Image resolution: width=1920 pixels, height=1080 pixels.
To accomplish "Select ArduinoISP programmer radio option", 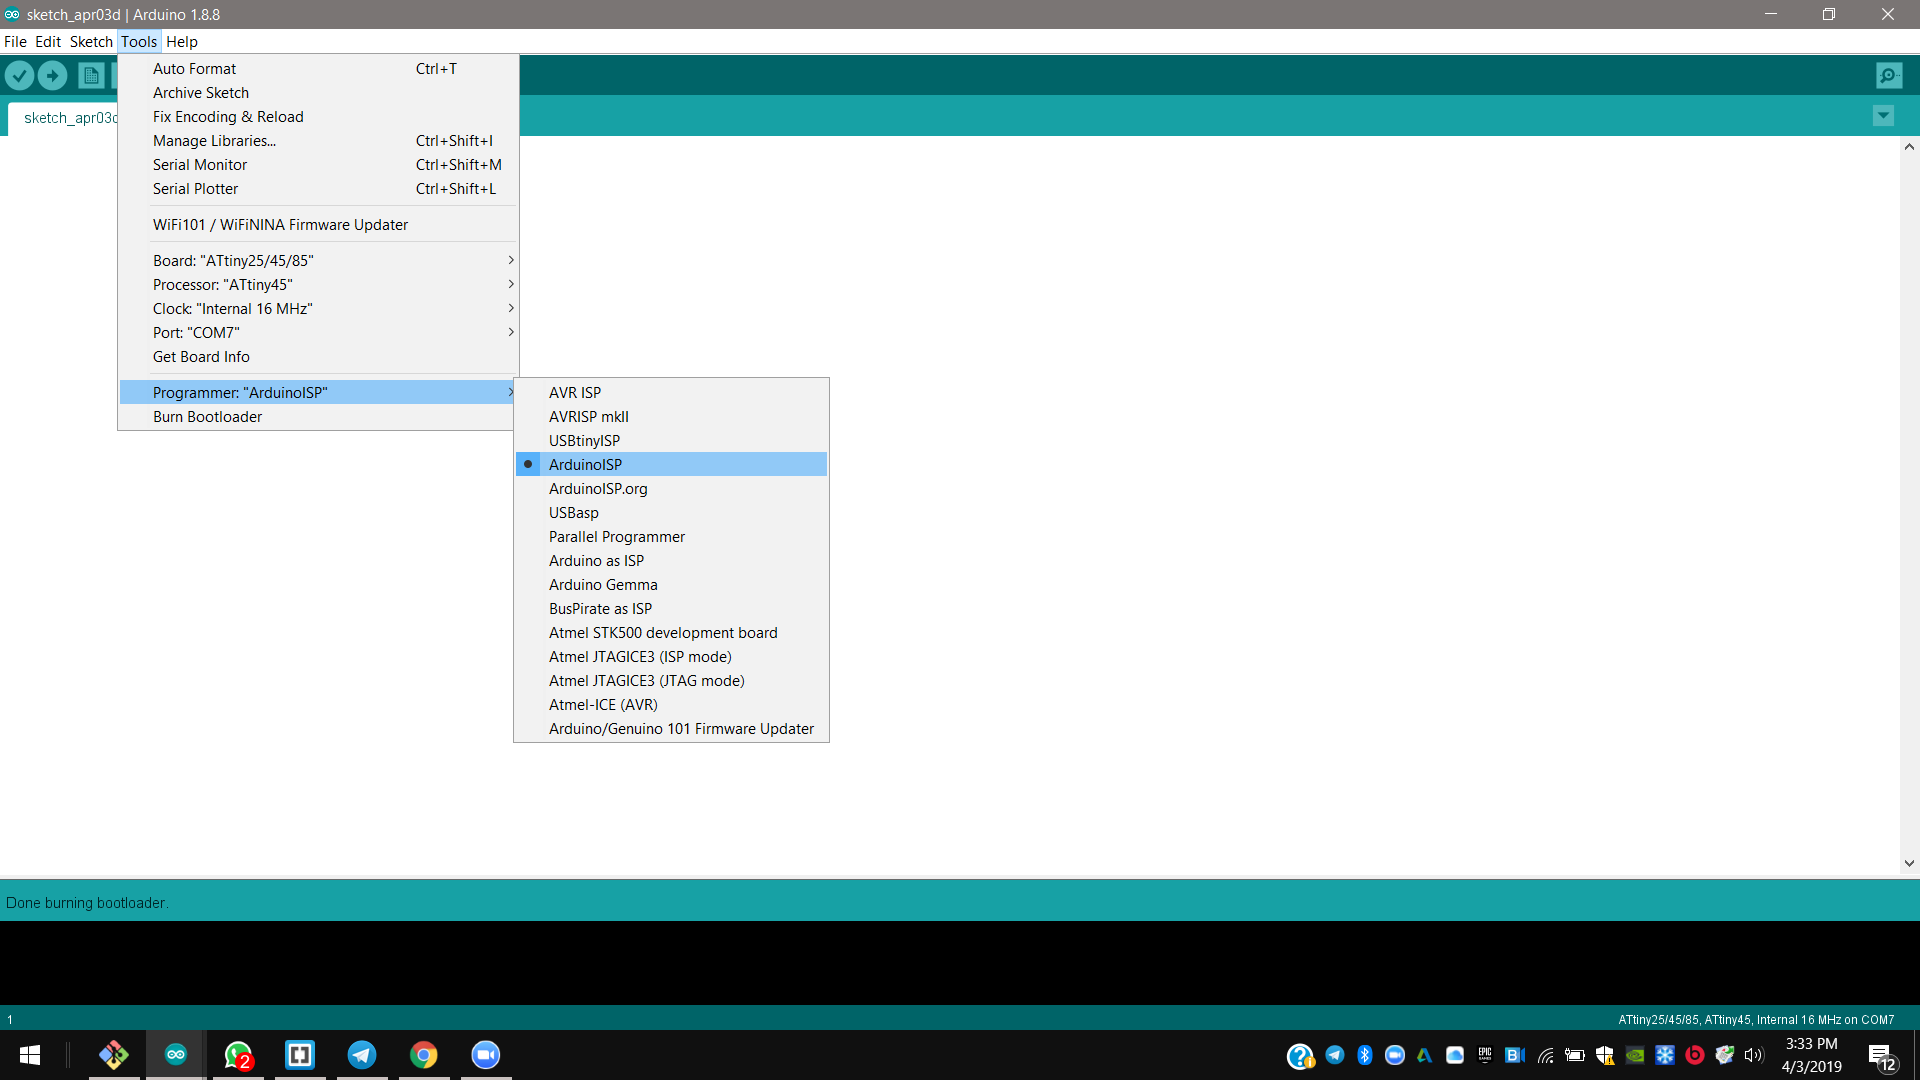I will (585, 464).
